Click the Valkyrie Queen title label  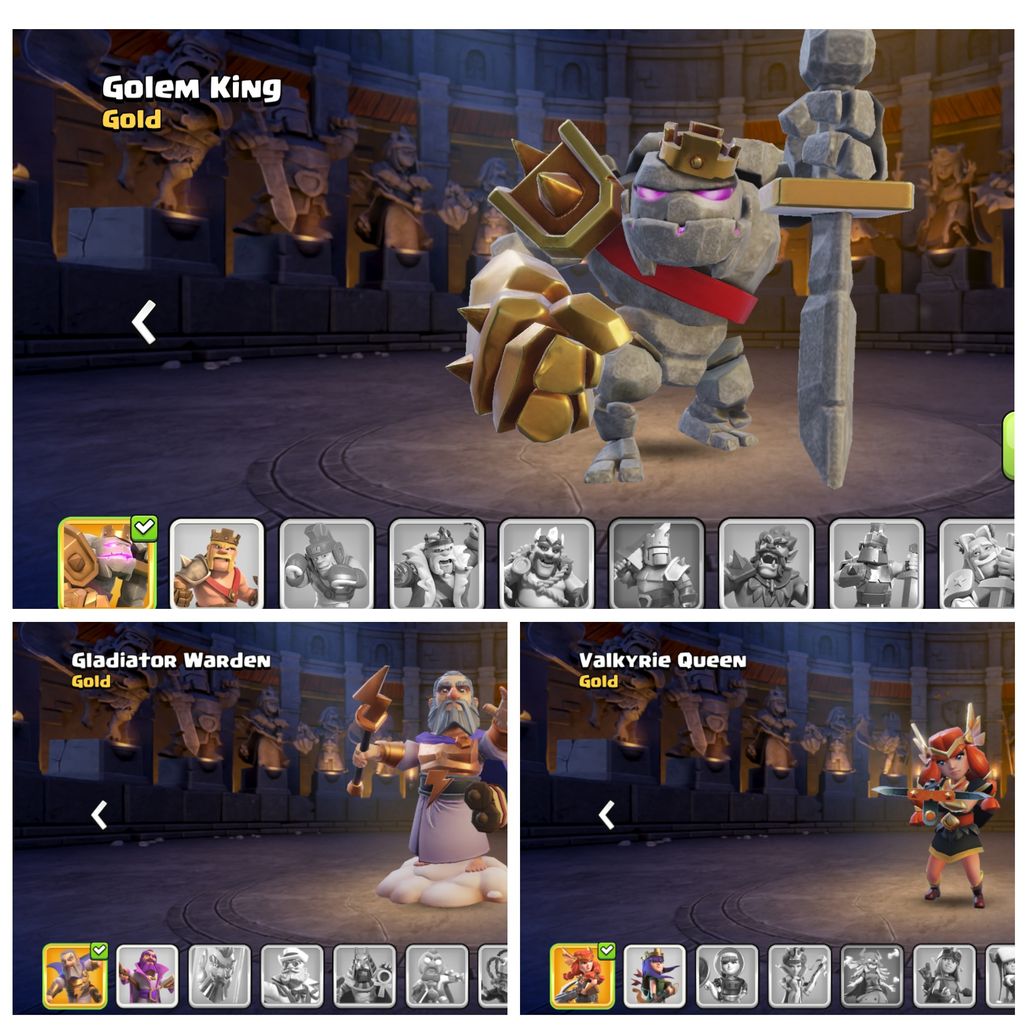click(662, 660)
